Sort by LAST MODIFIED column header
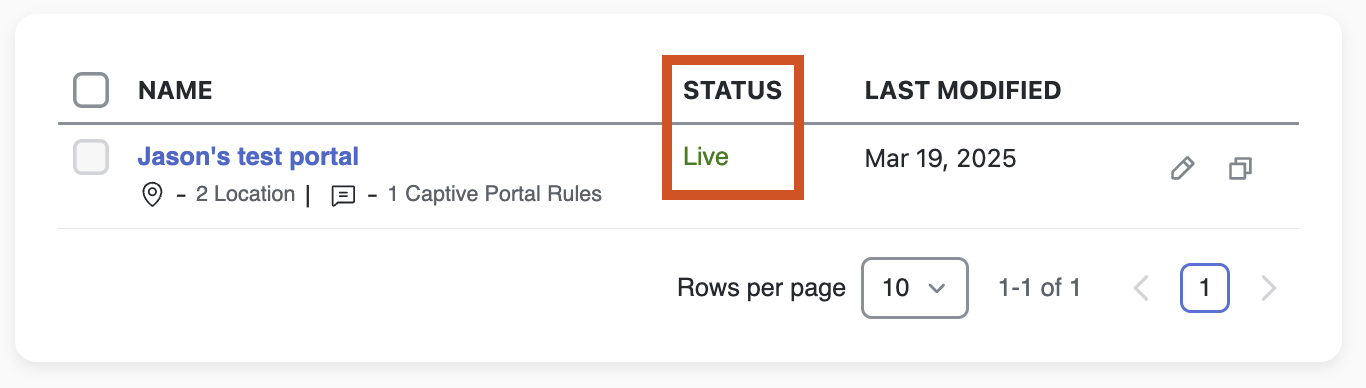 click(x=962, y=91)
